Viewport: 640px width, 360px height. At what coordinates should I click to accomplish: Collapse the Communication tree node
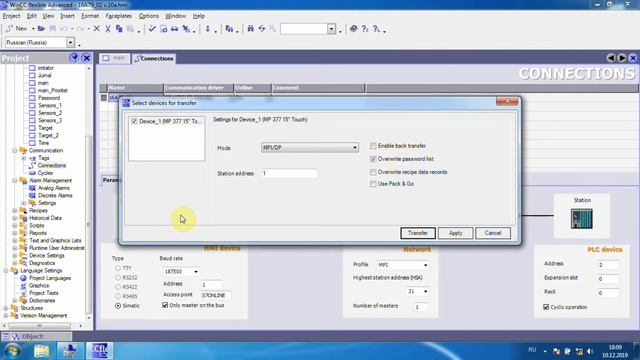click(x=15, y=151)
